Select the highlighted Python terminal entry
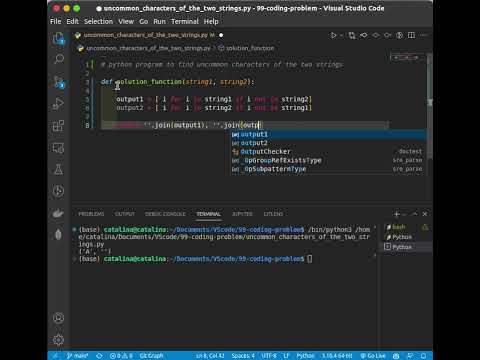Screen dimensions: 480x360 tap(406, 247)
